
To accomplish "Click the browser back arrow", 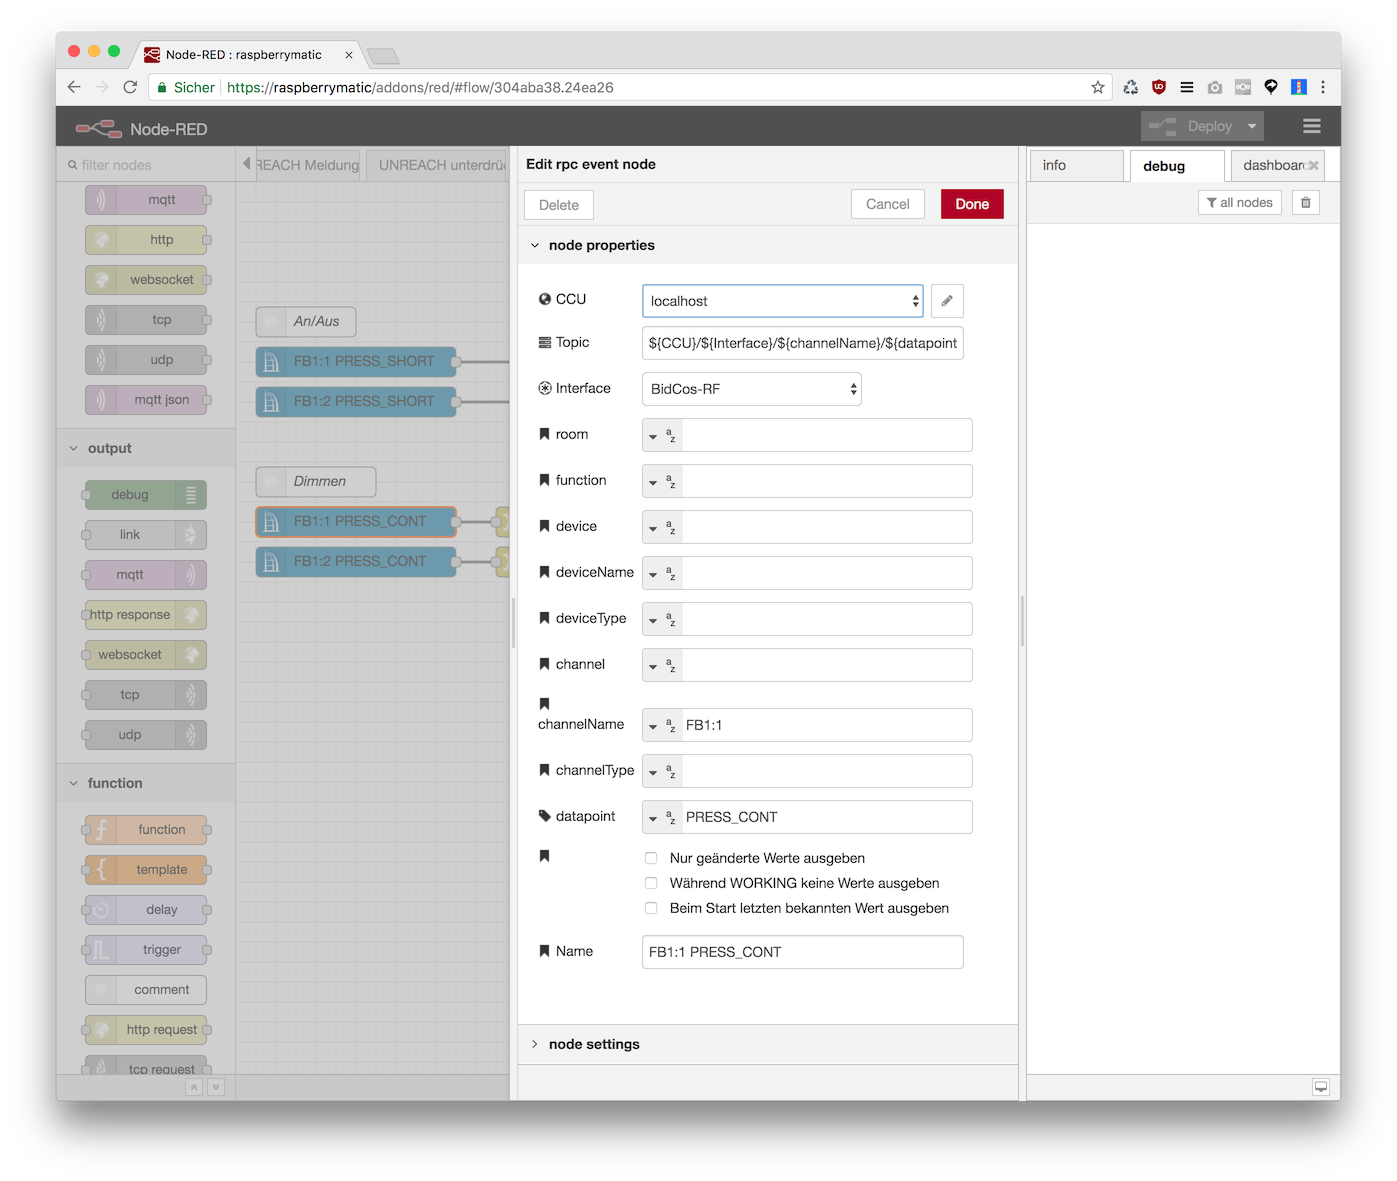I will pos(74,87).
